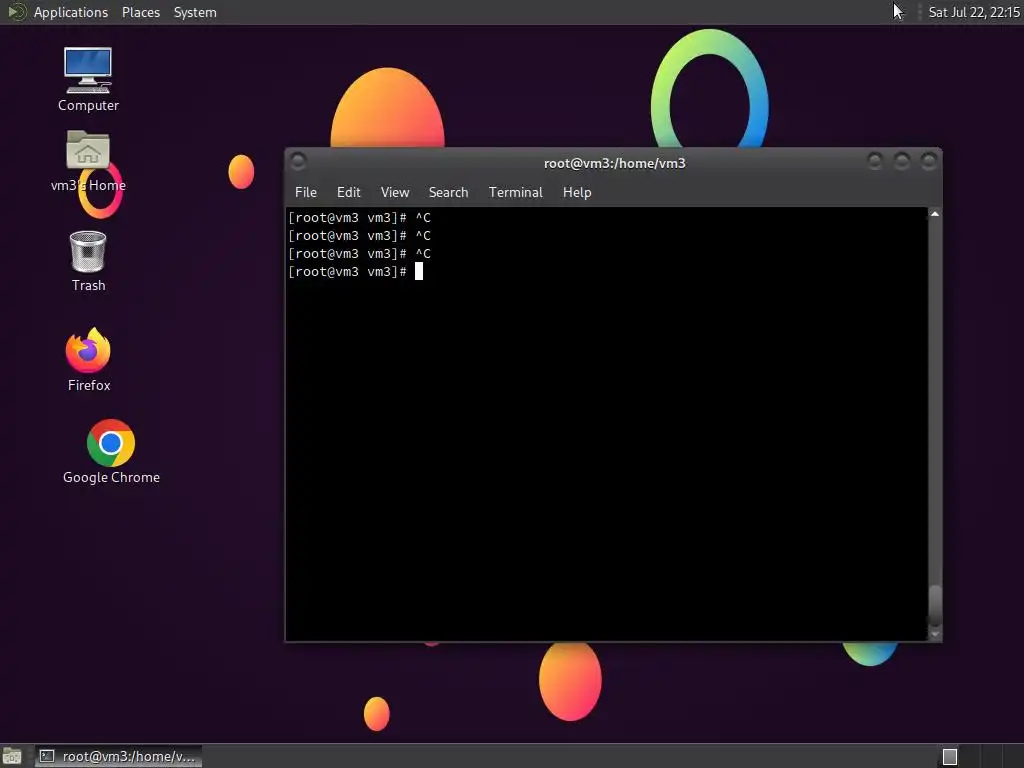Maximize the terminal window

[902, 161]
